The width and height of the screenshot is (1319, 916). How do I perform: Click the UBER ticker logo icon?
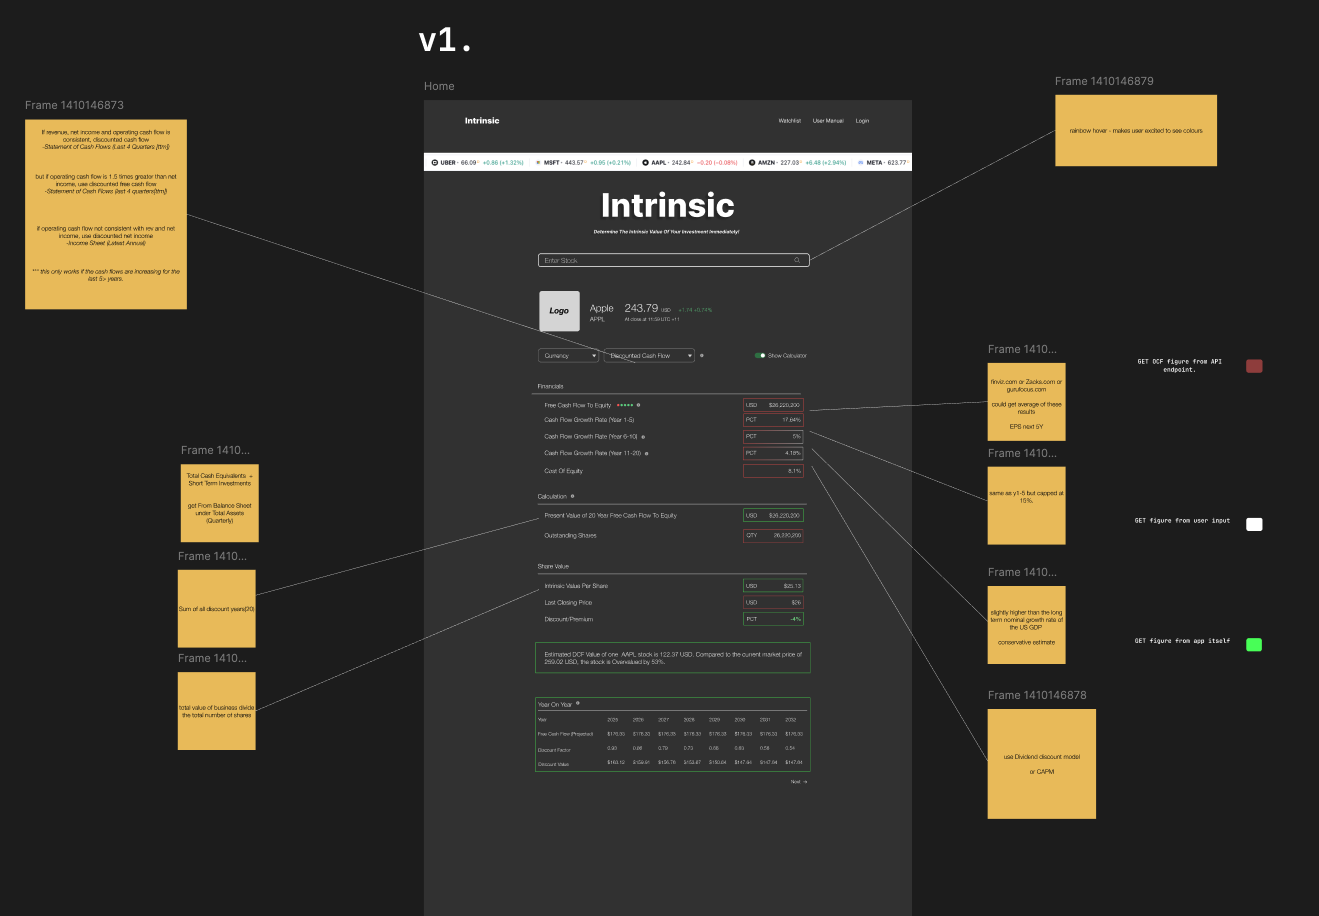pyautogui.click(x=435, y=162)
